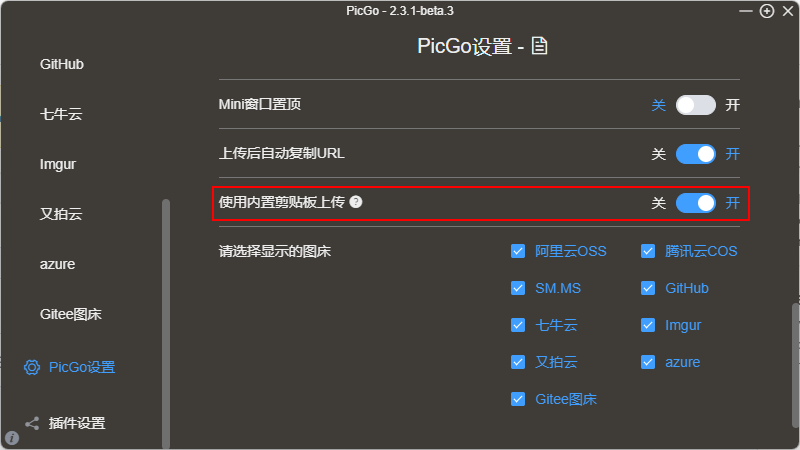Open GitHub in the sidebar
This screenshot has height=450, width=800.
pyautogui.click(x=62, y=64)
